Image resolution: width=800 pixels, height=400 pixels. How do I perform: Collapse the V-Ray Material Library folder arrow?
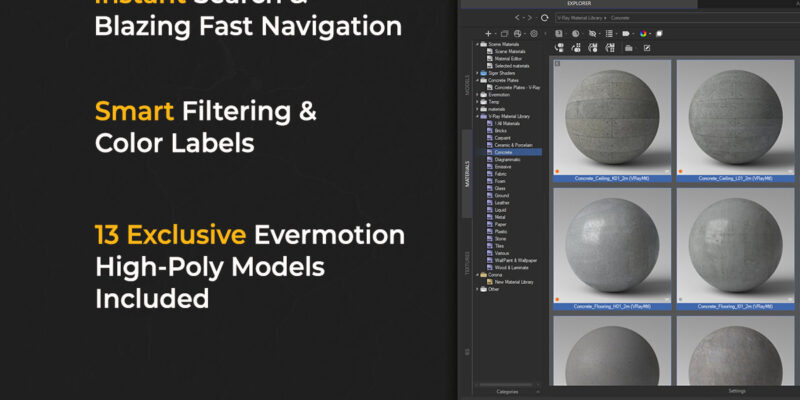coord(478,116)
